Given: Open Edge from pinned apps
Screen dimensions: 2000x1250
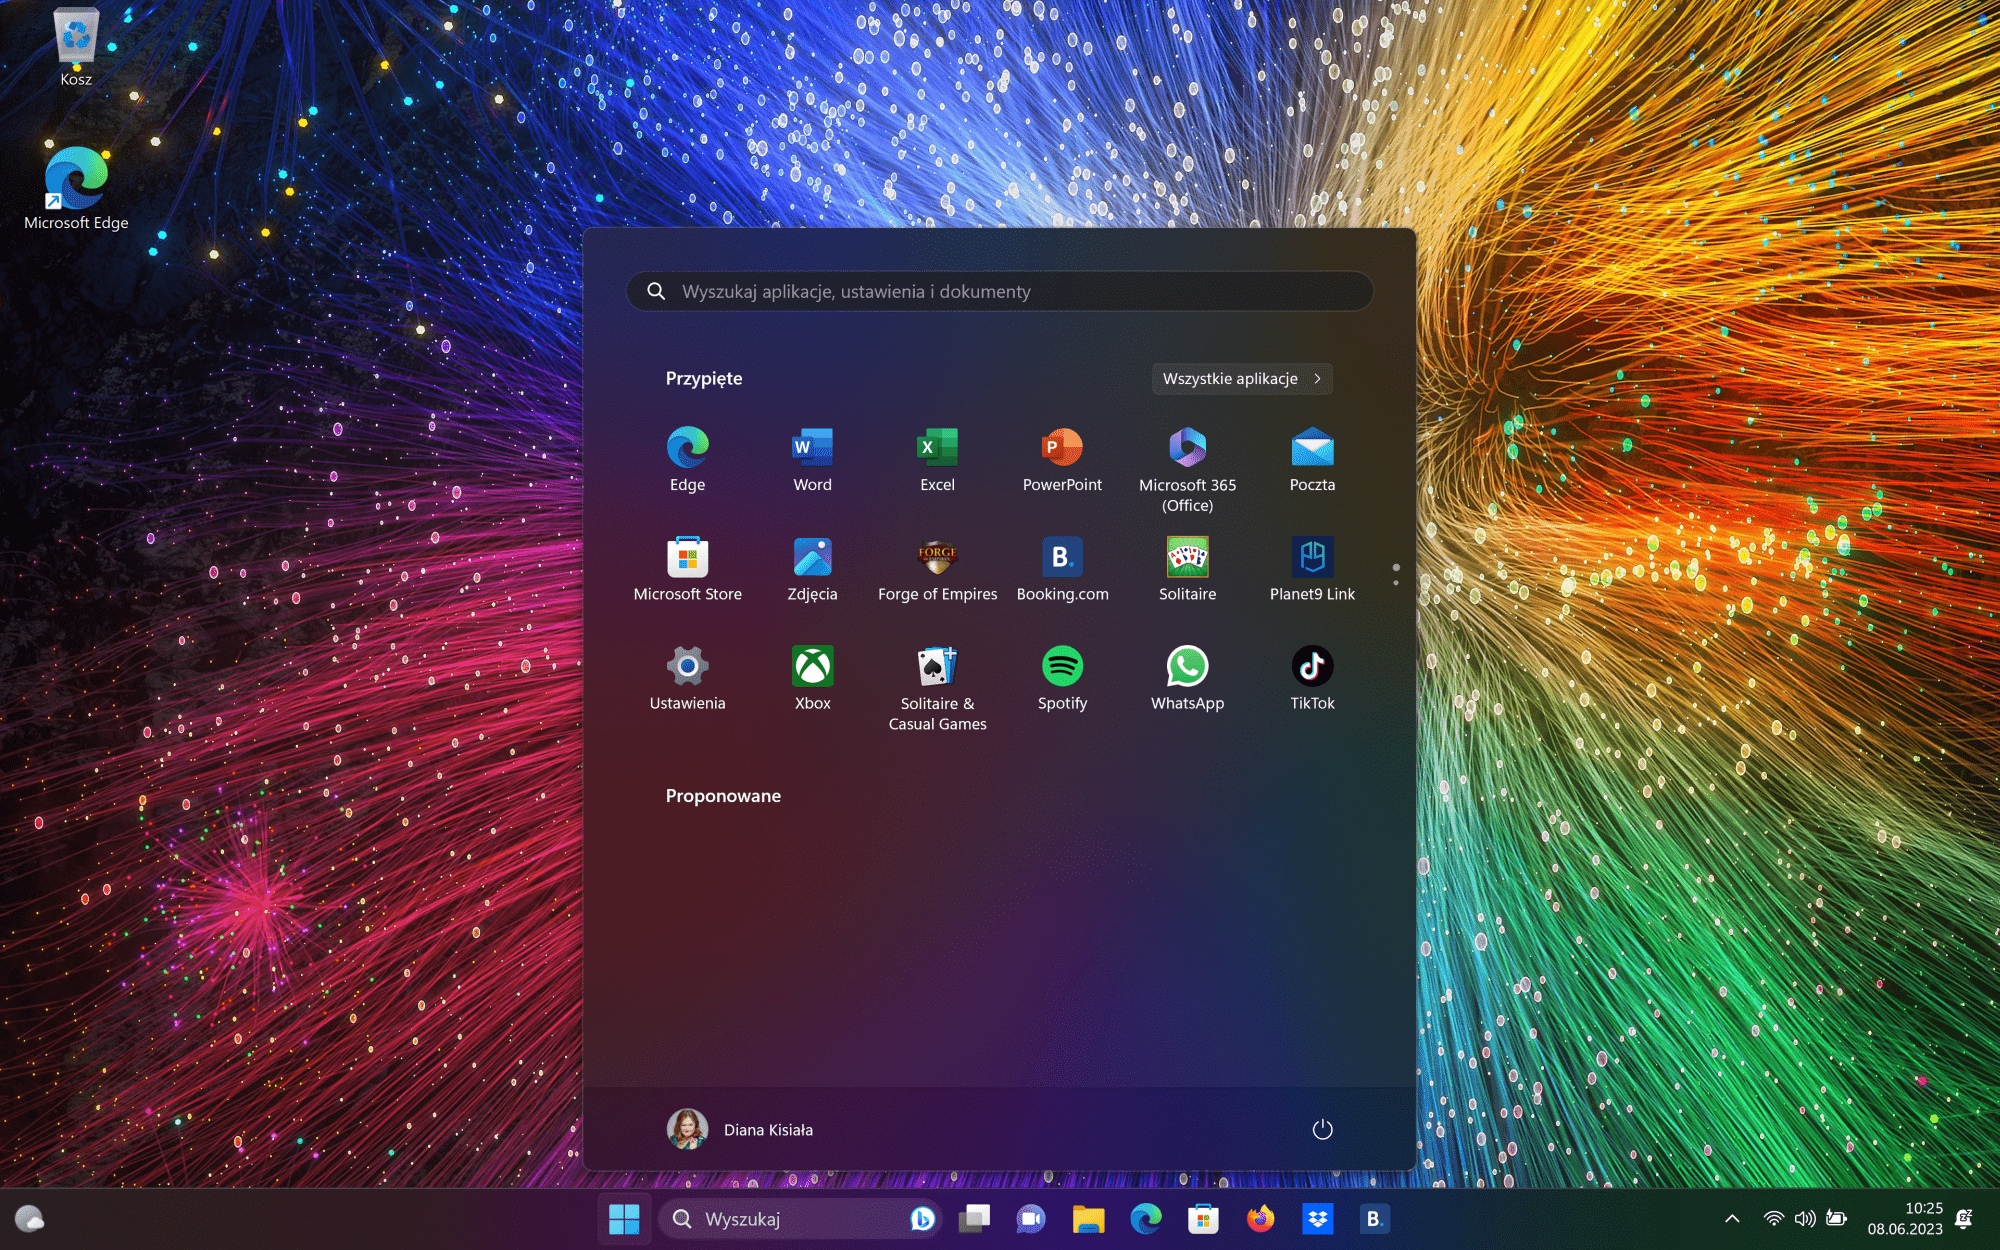Looking at the screenshot, I should pyautogui.click(x=687, y=460).
